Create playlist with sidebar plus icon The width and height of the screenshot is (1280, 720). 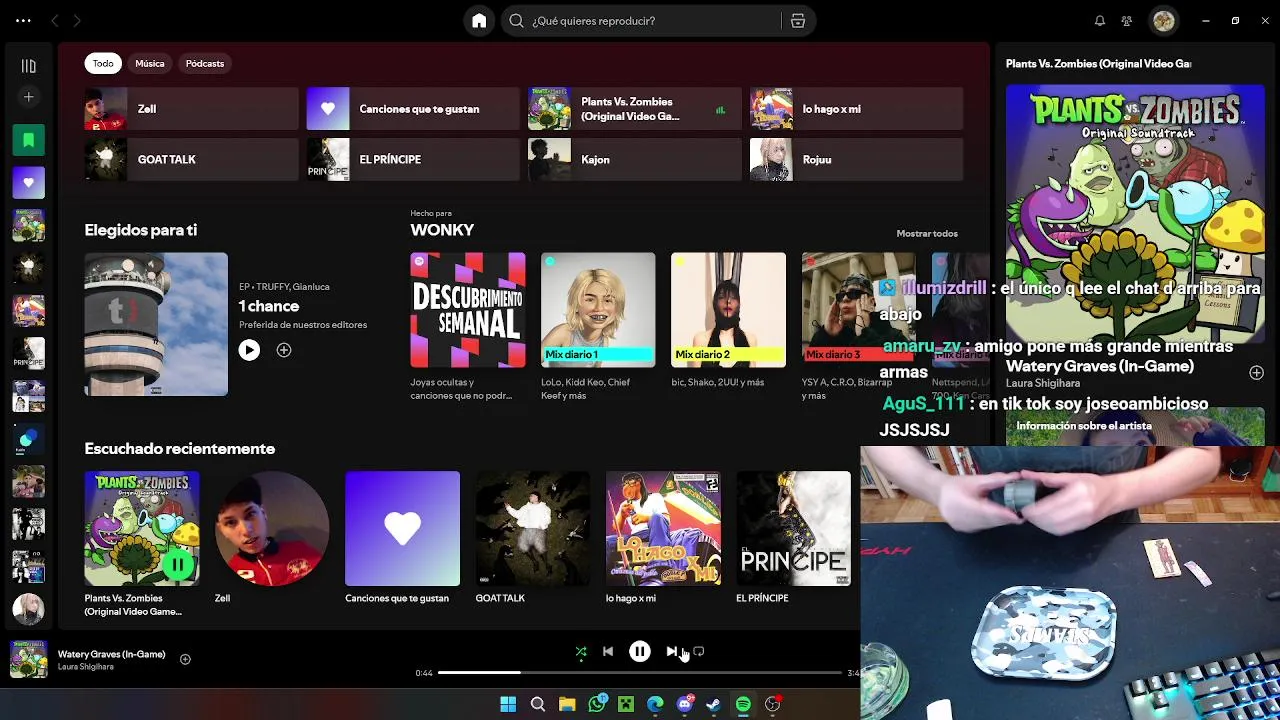pos(28,97)
